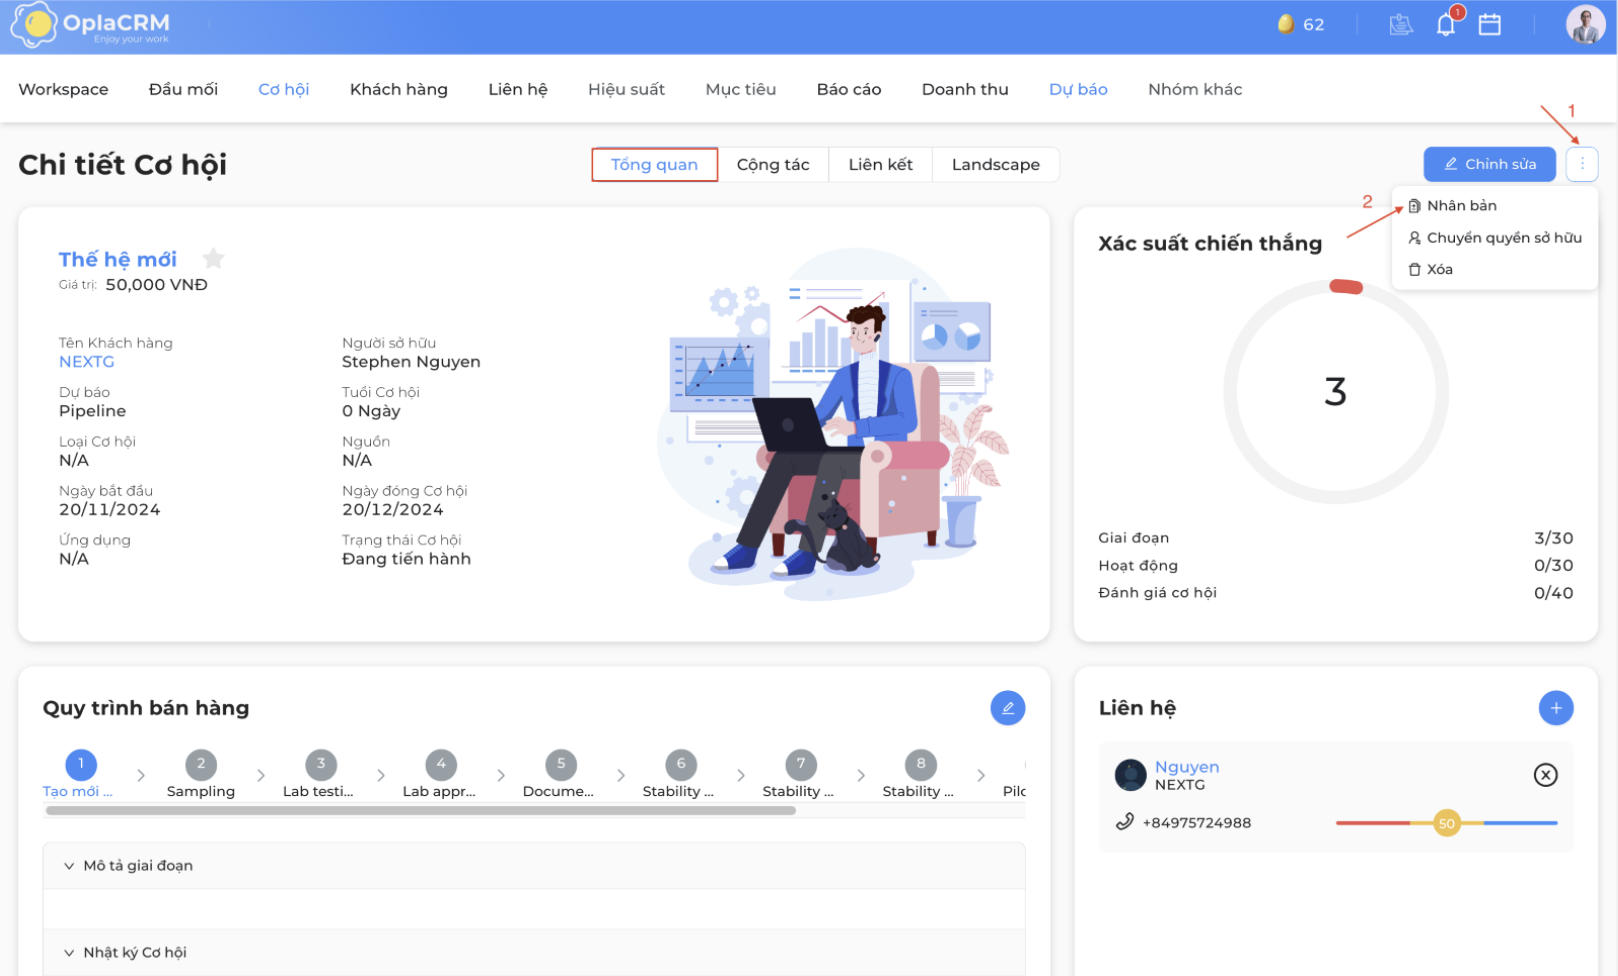Click the pencil icon in Quy trình bán hàng
The height and width of the screenshot is (976, 1618).
point(1008,708)
